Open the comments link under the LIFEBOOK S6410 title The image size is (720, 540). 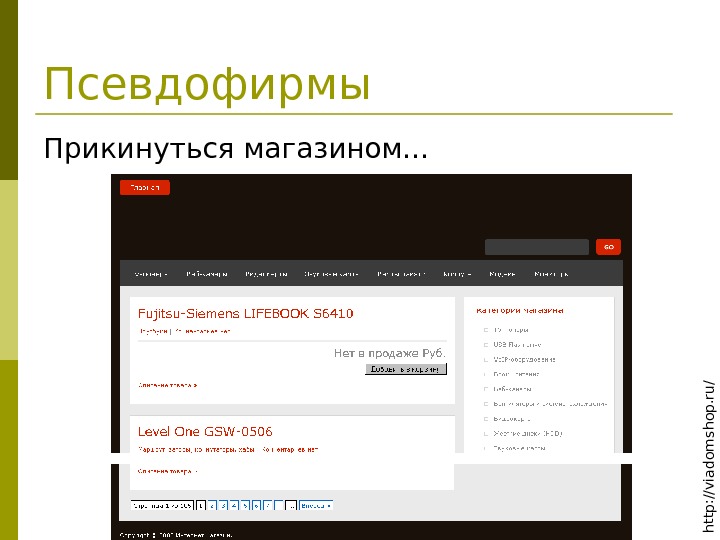tap(202, 331)
